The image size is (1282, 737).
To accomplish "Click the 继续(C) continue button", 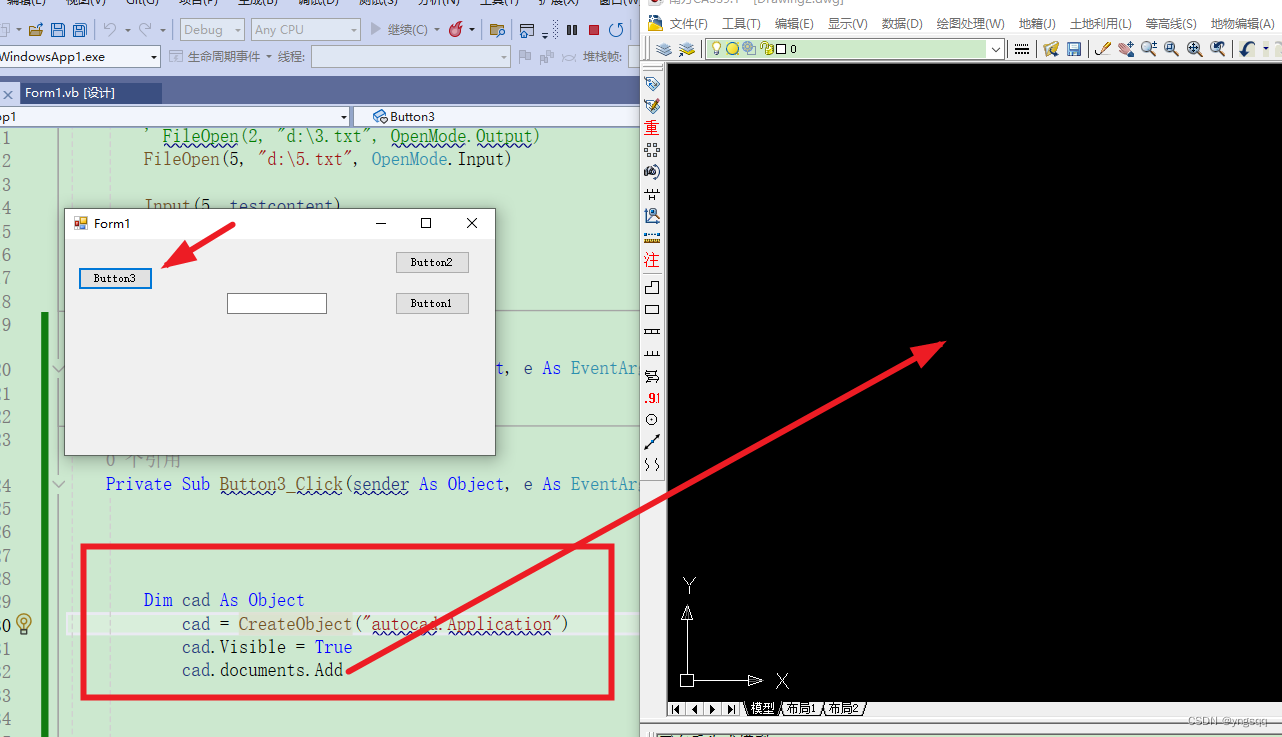I will click(x=400, y=30).
